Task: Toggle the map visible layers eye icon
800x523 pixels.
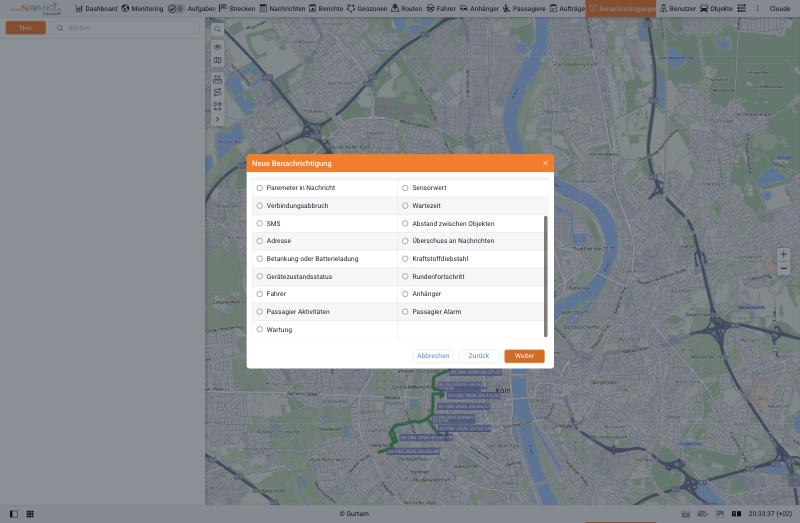Action: tap(217, 47)
